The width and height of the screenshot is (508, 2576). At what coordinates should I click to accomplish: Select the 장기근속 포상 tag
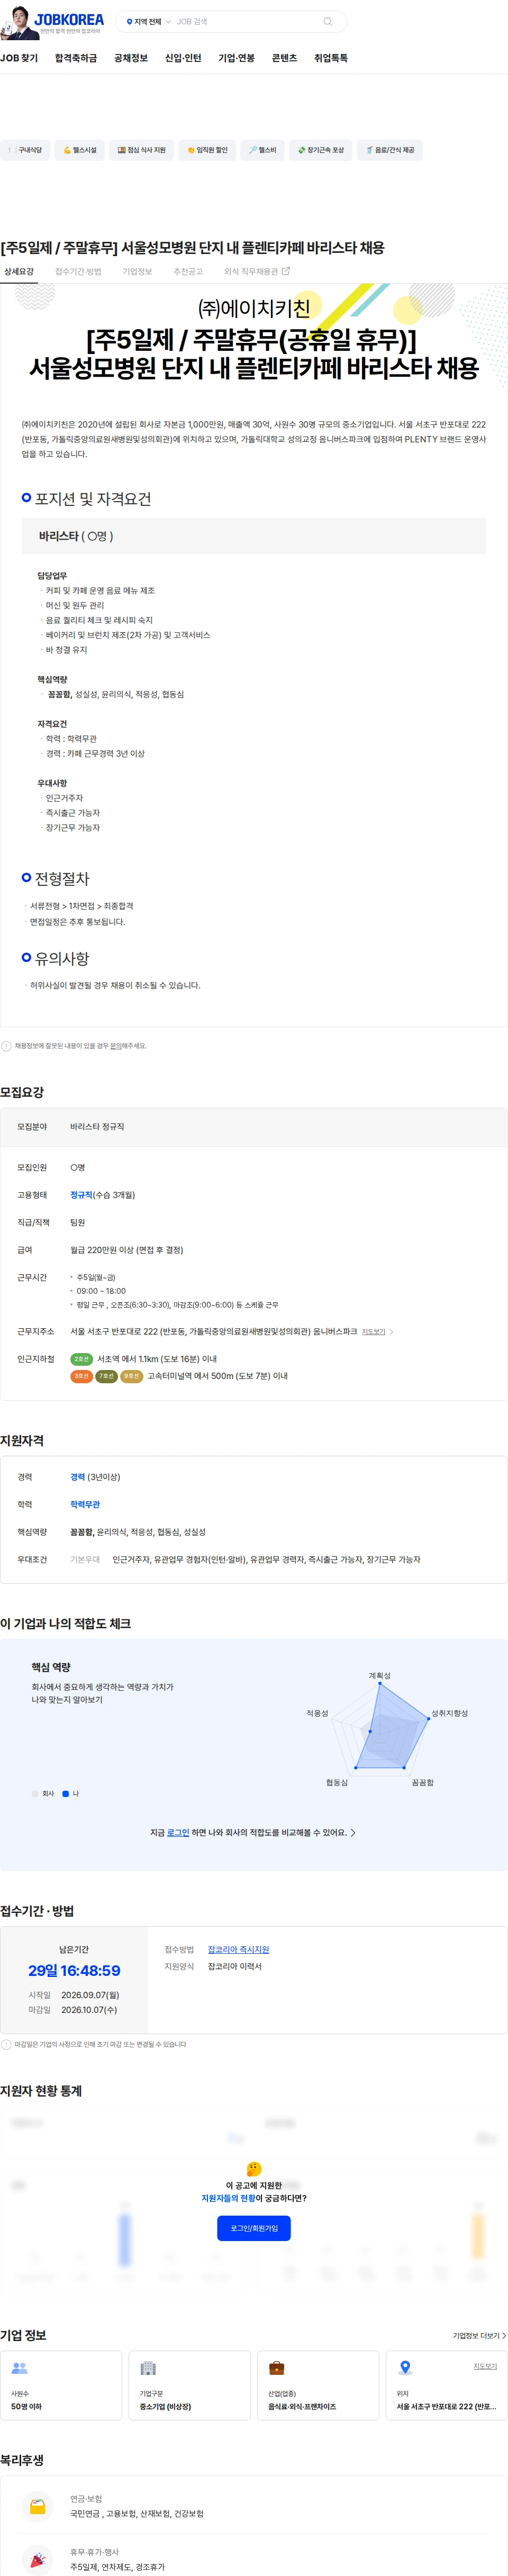pyautogui.click(x=320, y=150)
